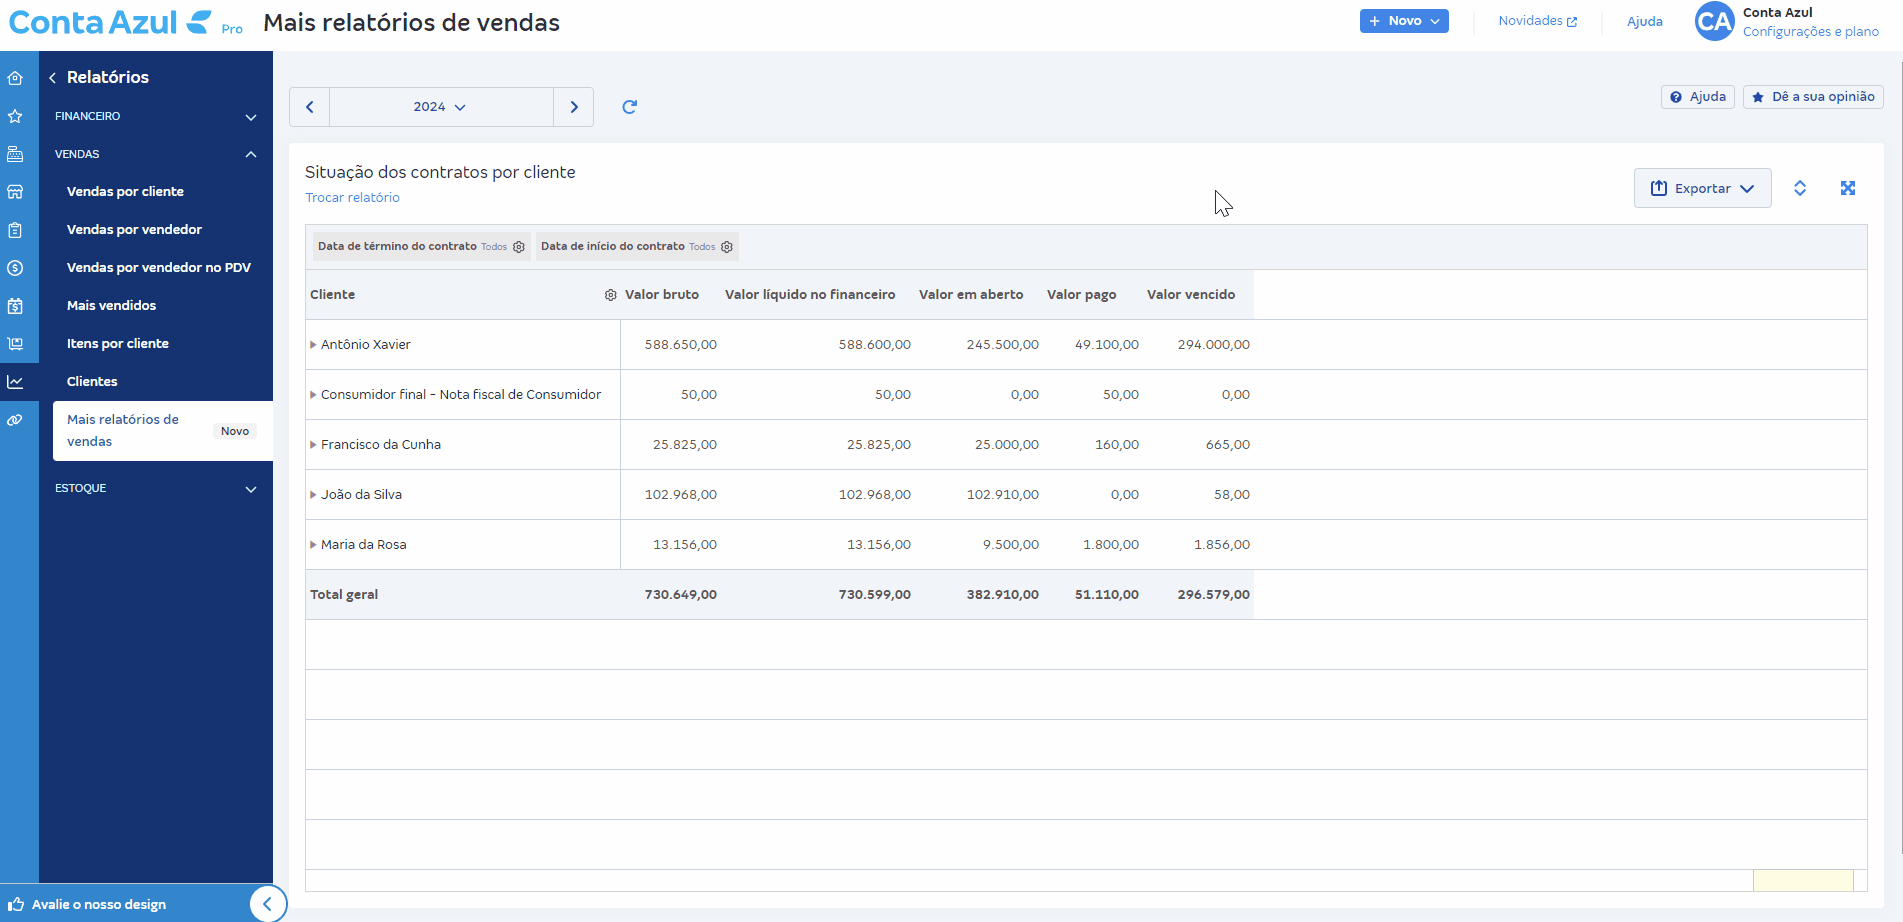Go to next year arrow

[x=574, y=107]
